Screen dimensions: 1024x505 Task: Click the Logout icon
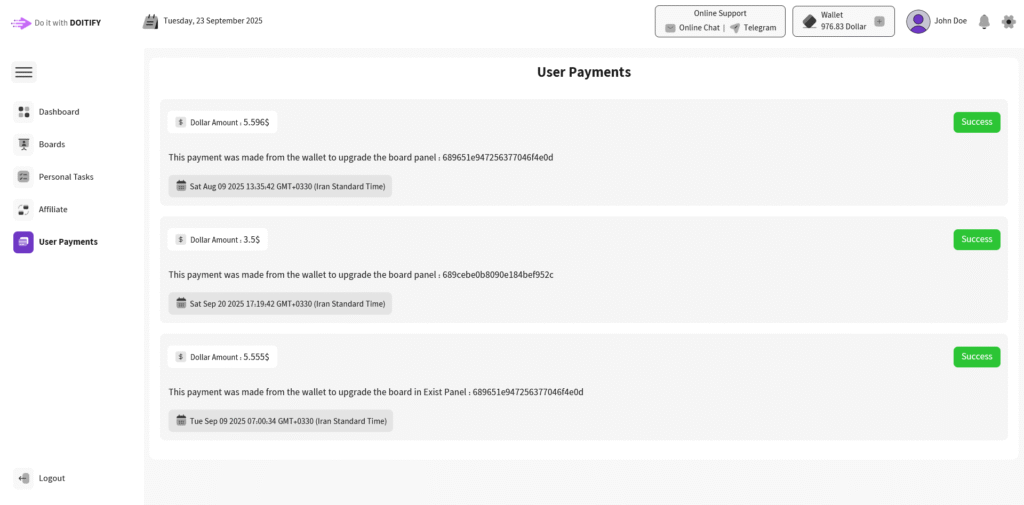(x=24, y=478)
